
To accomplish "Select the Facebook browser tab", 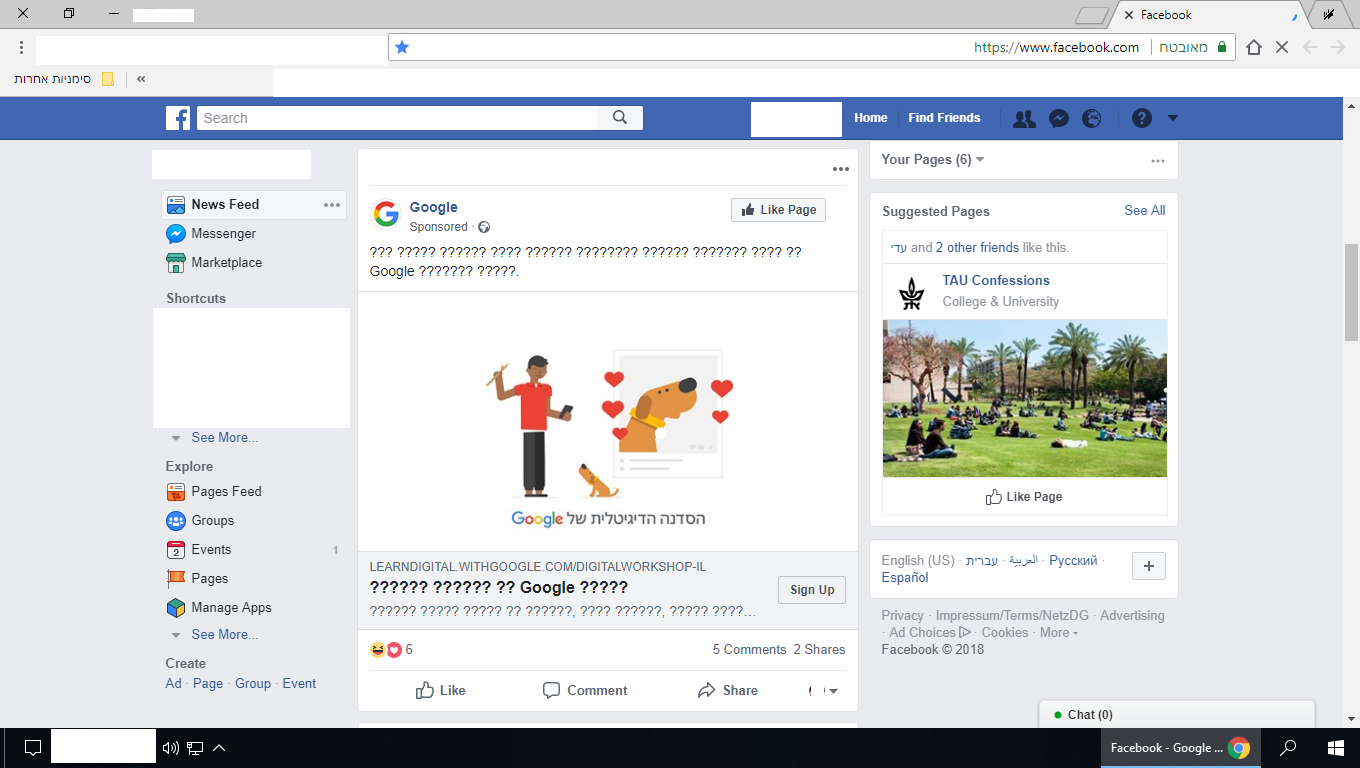I will coord(1209,15).
